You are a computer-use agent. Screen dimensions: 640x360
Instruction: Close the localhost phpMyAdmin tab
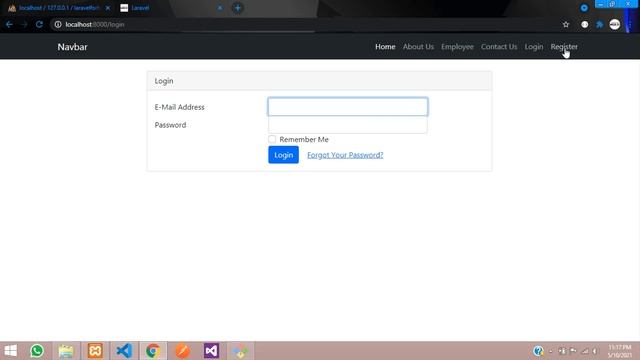[108, 8]
